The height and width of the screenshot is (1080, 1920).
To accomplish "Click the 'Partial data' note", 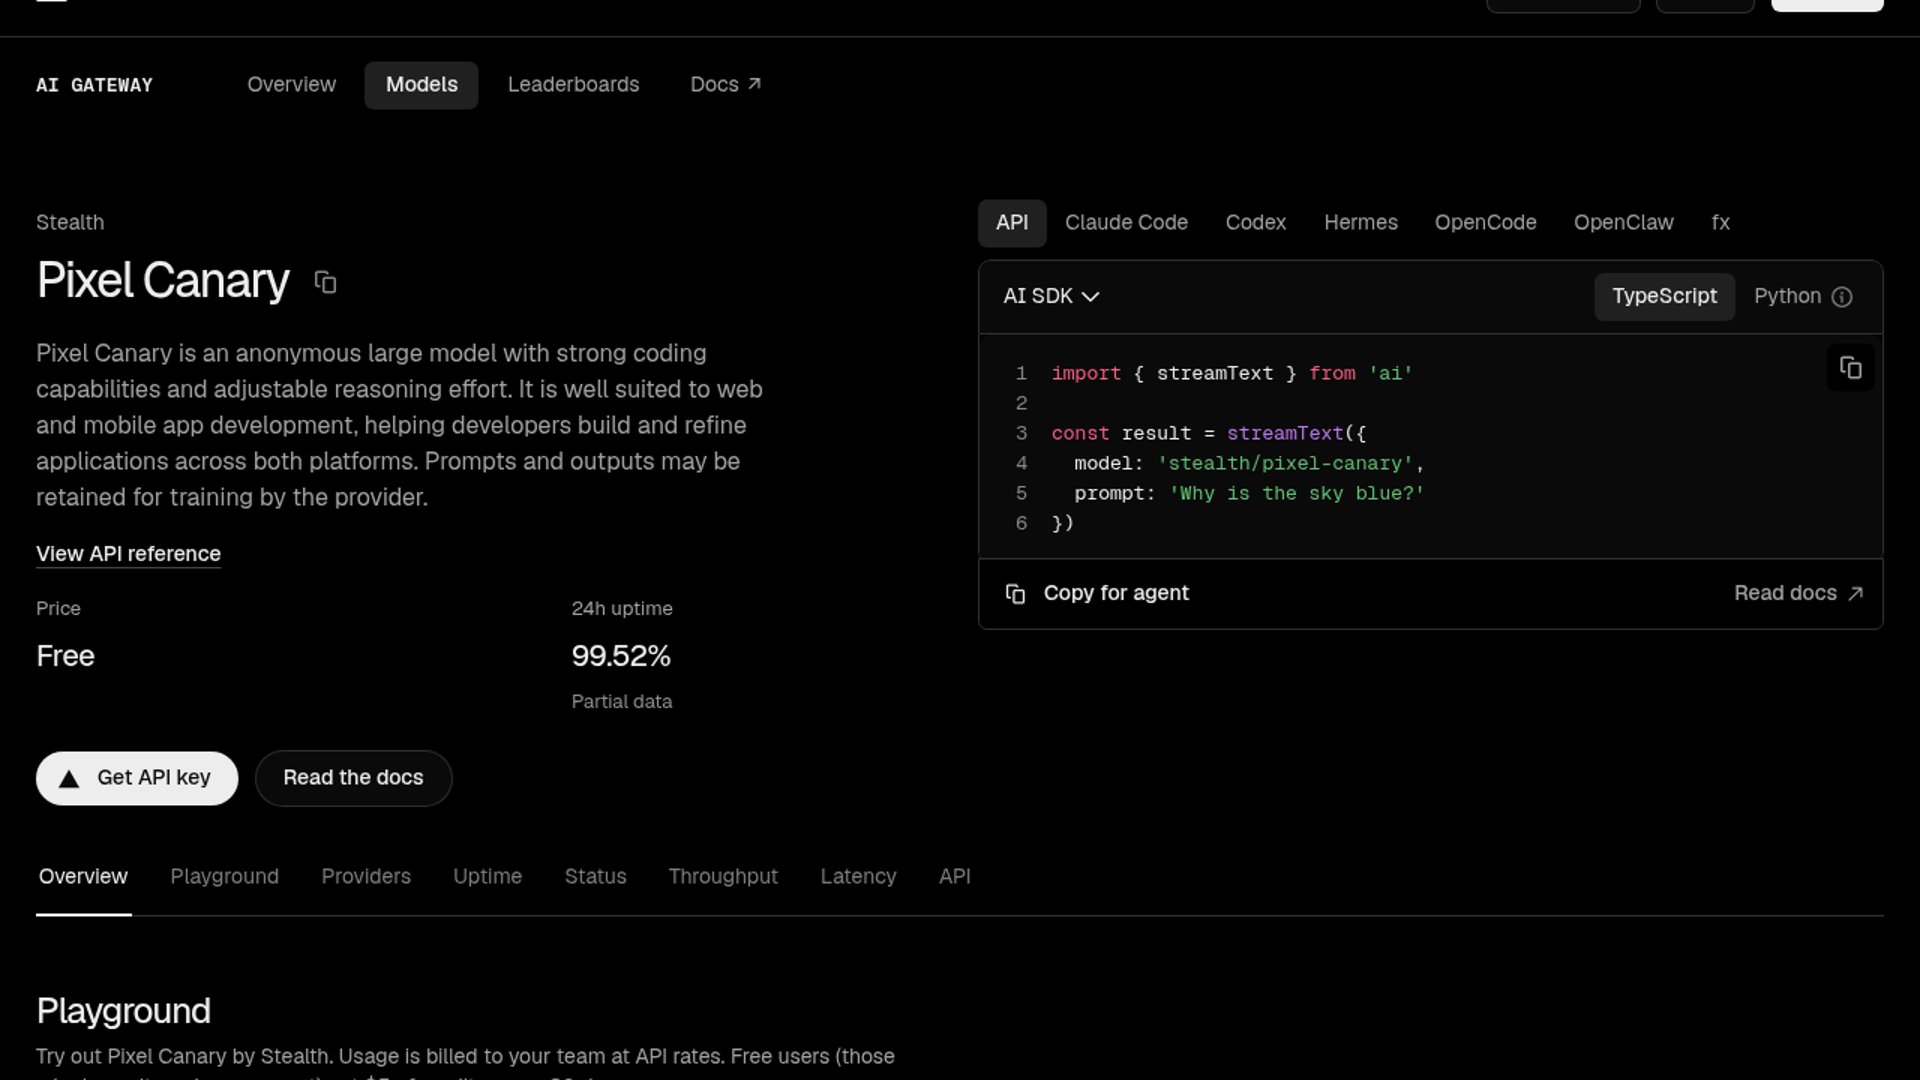I will coord(621,702).
